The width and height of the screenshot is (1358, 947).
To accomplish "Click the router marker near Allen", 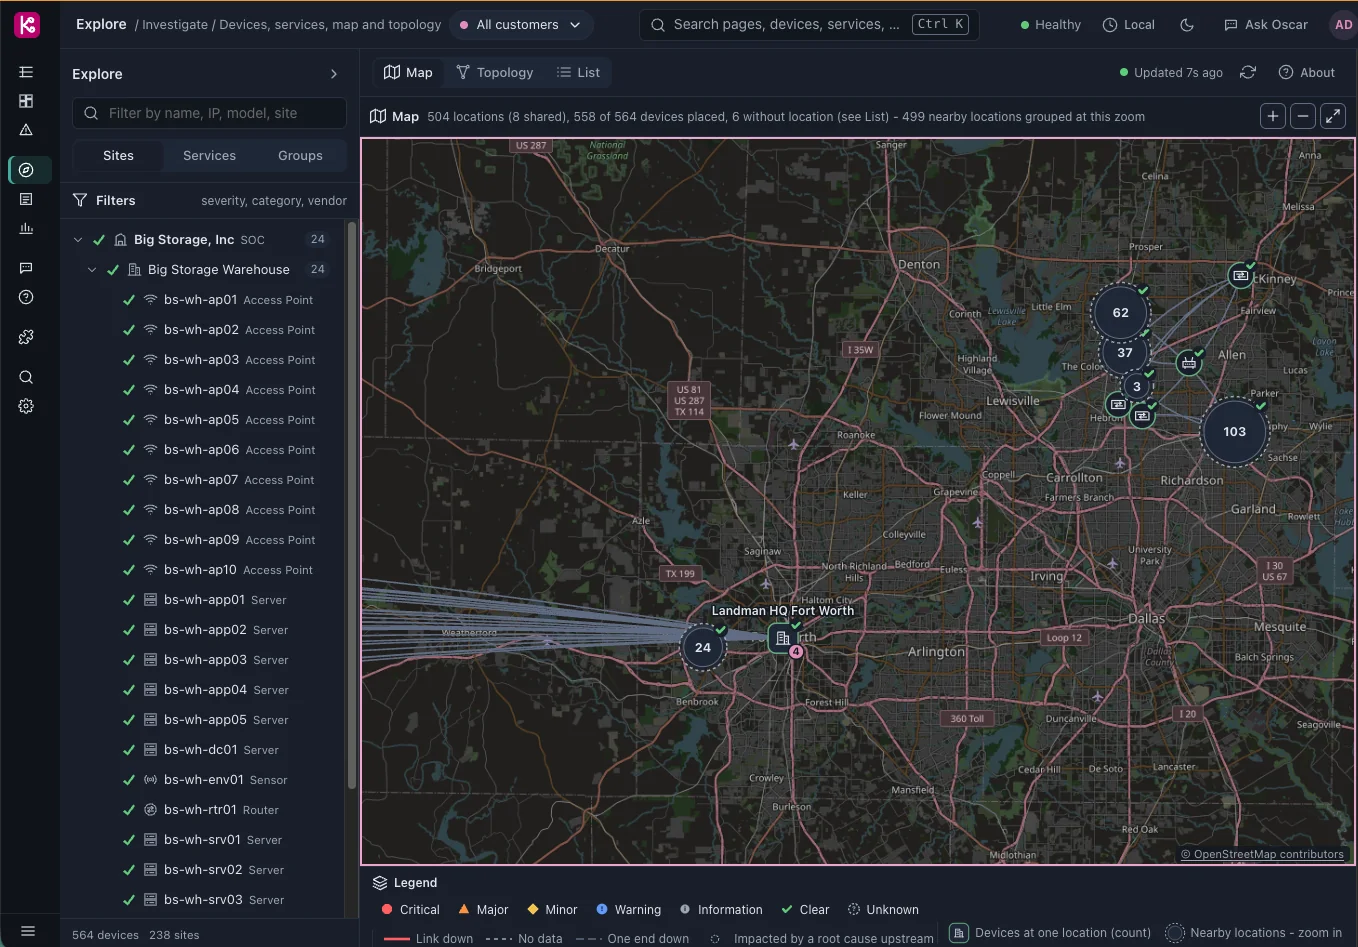I will click(x=1188, y=362).
